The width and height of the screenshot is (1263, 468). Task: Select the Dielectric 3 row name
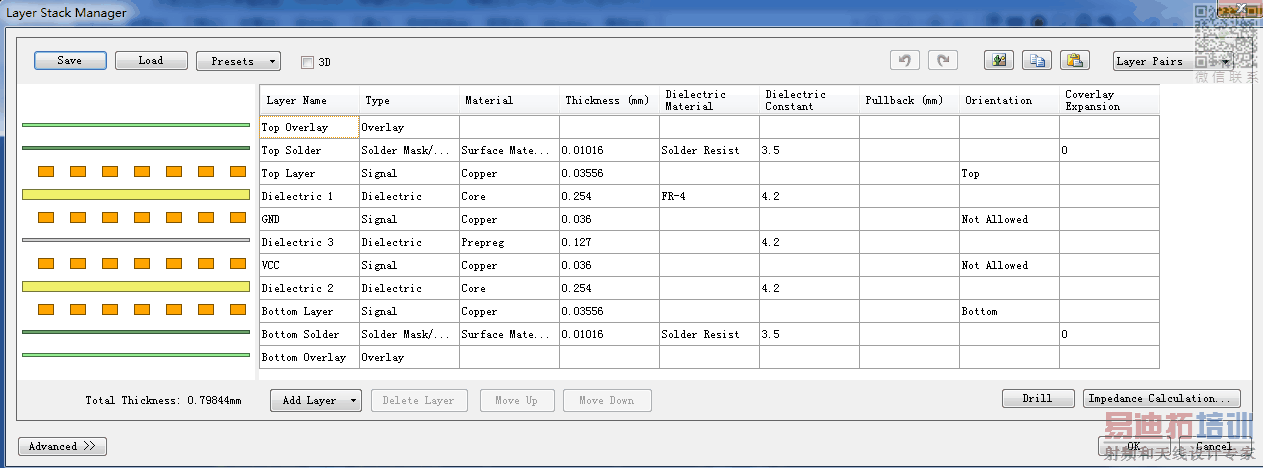(x=309, y=242)
